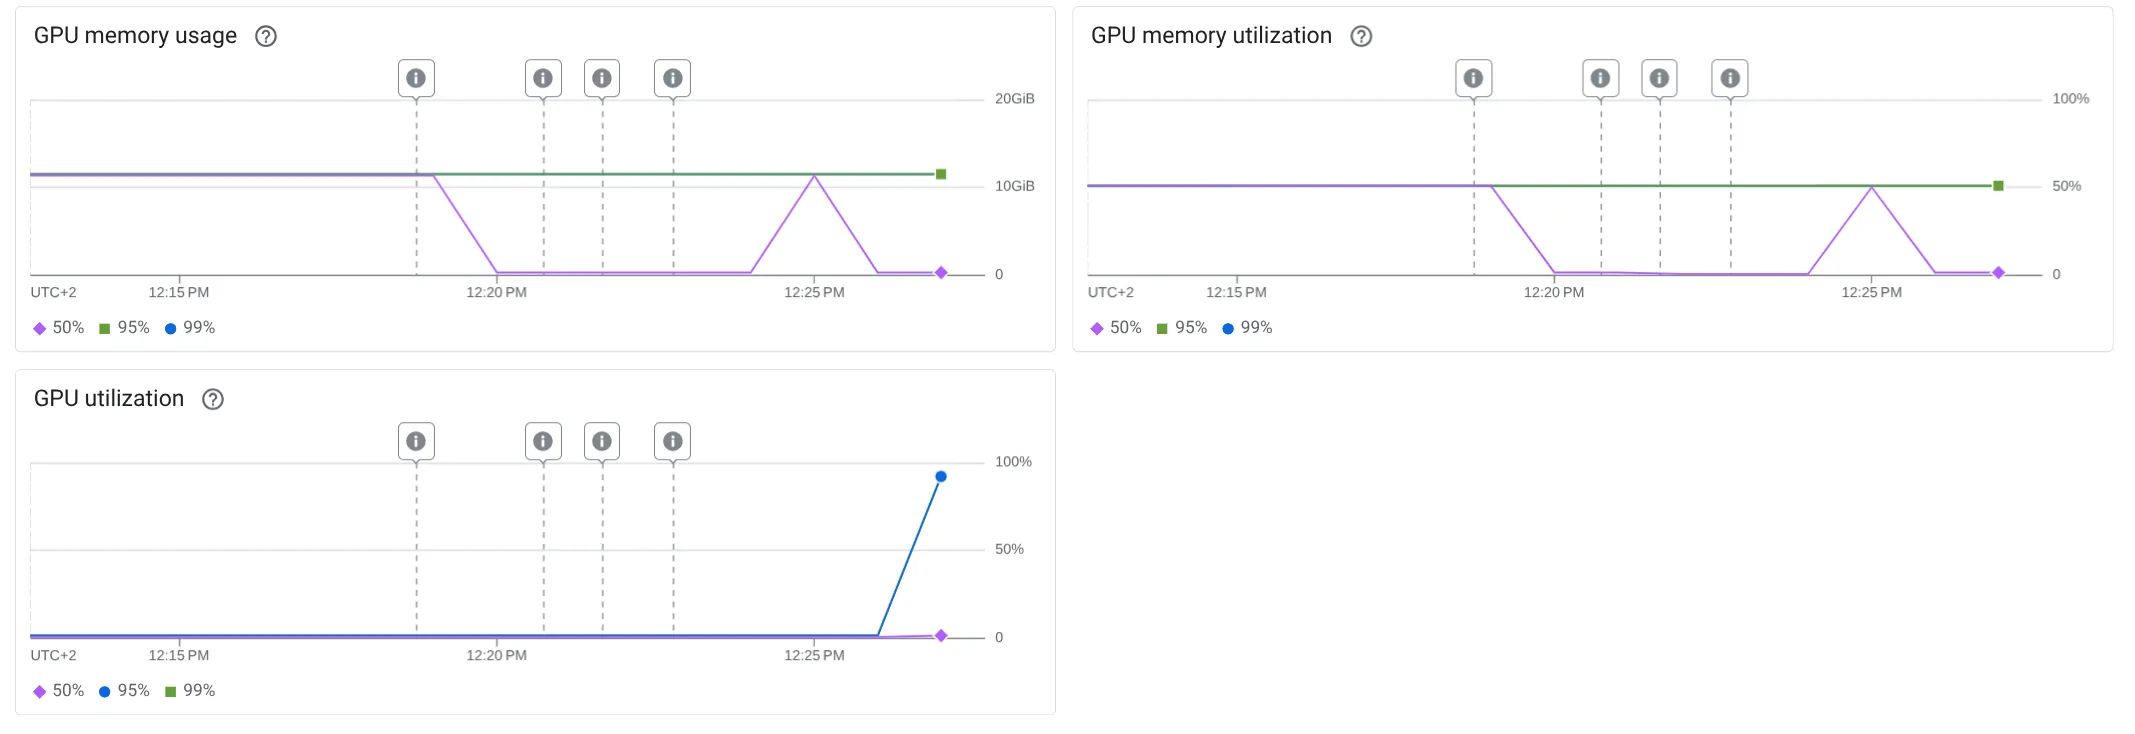This screenshot has width=2135, height=734.
Task: Open help icon beside GPU memory usage
Action: point(266,36)
